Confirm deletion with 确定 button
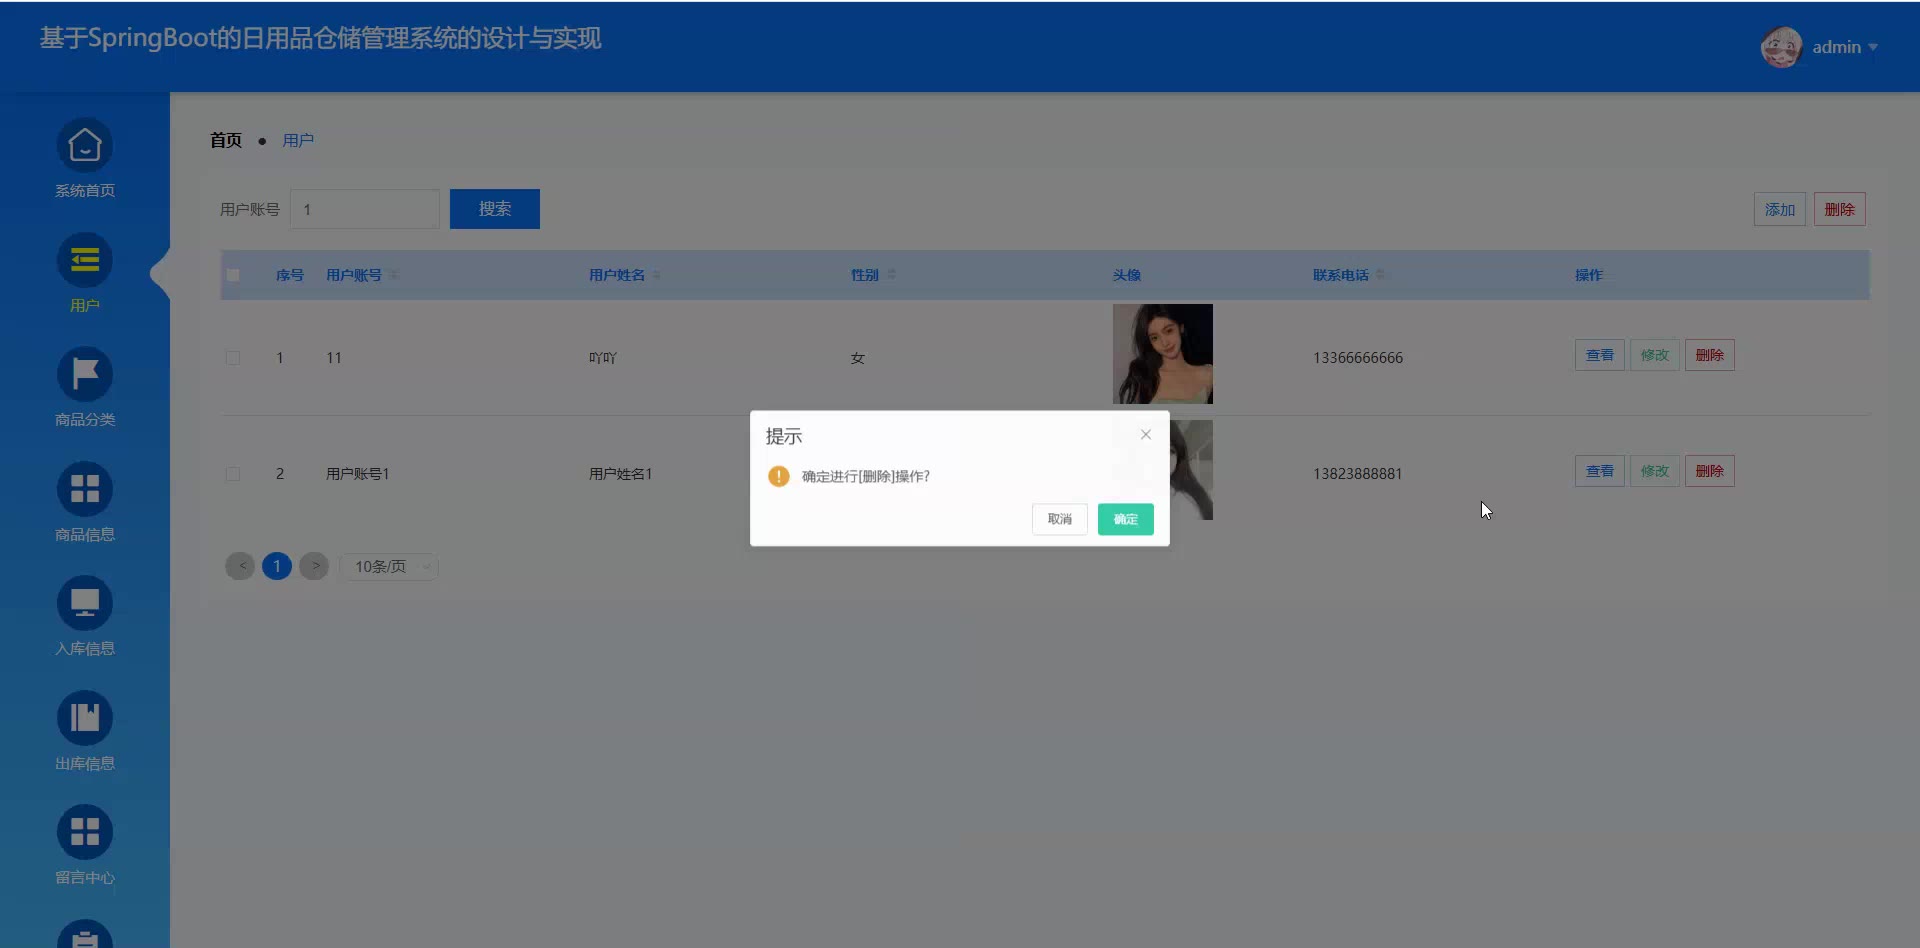The height and width of the screenshot is (948, 1920). coord(1126,519)
